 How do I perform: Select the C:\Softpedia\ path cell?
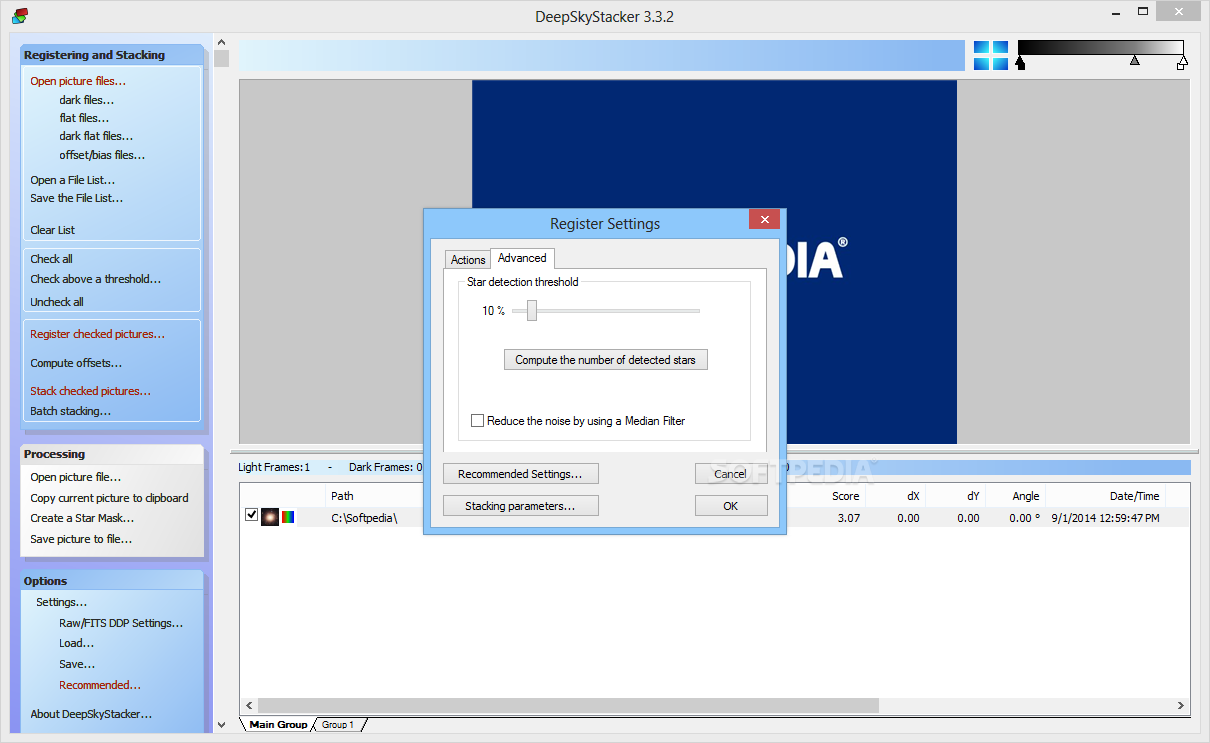coord(364,518)
